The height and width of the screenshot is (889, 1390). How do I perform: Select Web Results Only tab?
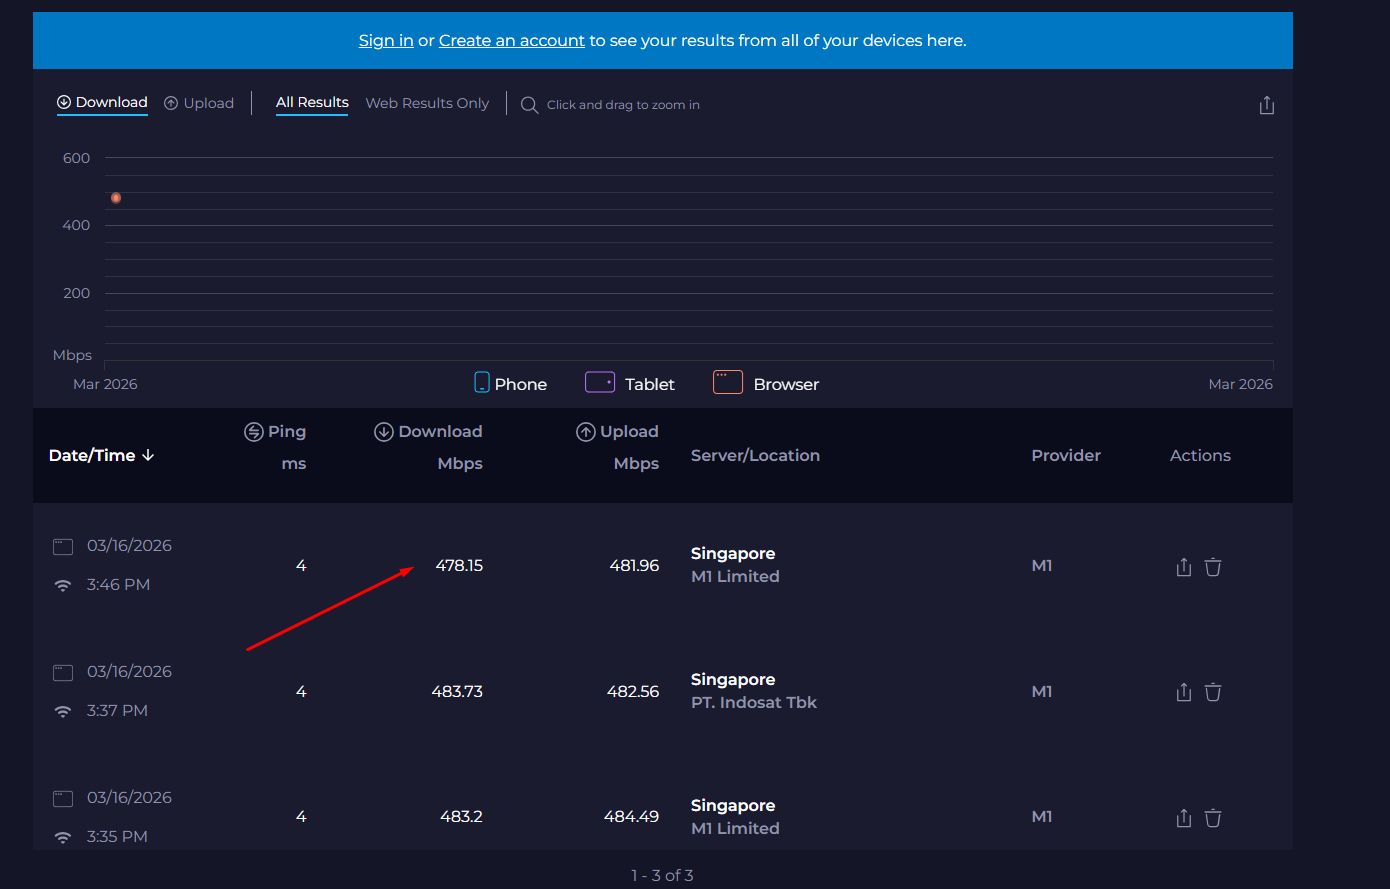[x=427, y=103]
